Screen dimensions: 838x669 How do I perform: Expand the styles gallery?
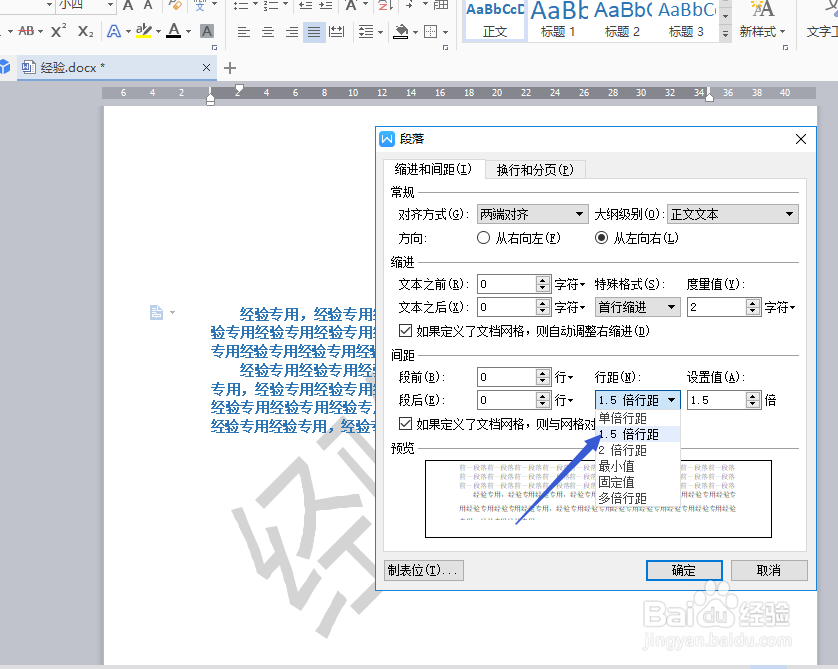tap(725, 34)
